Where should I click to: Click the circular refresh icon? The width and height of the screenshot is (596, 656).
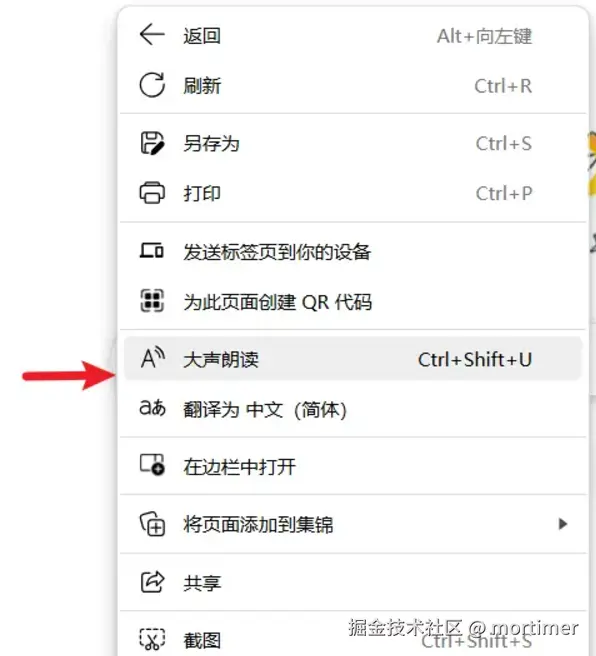[x=152, y=85]
